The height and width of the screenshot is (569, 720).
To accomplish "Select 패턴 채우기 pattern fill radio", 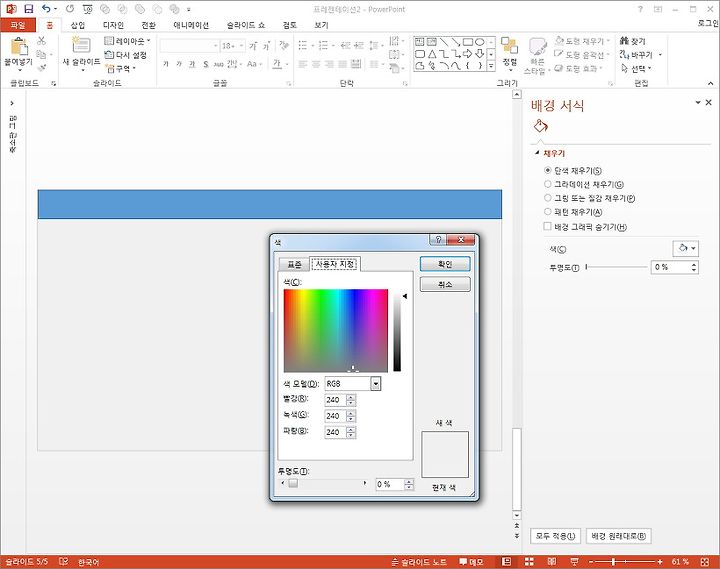I will pos(547,212).
